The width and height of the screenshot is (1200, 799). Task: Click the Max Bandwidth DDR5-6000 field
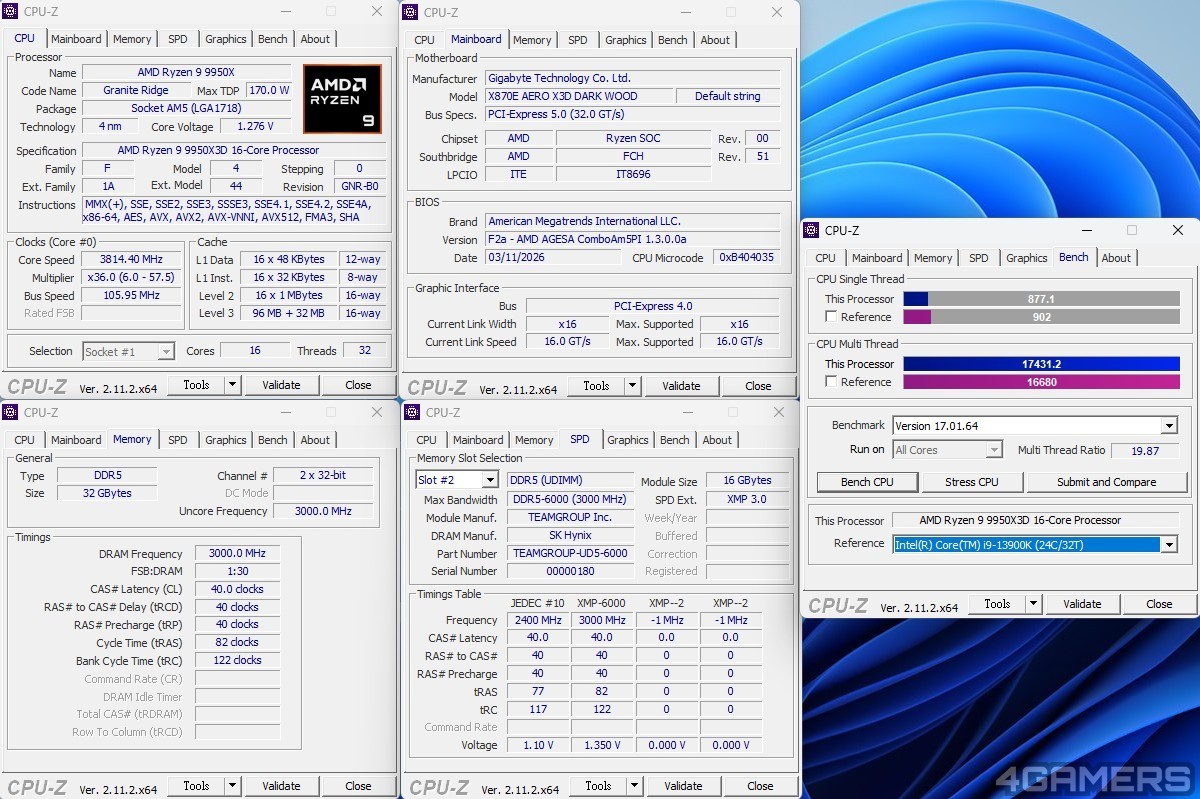coord(570,499)
